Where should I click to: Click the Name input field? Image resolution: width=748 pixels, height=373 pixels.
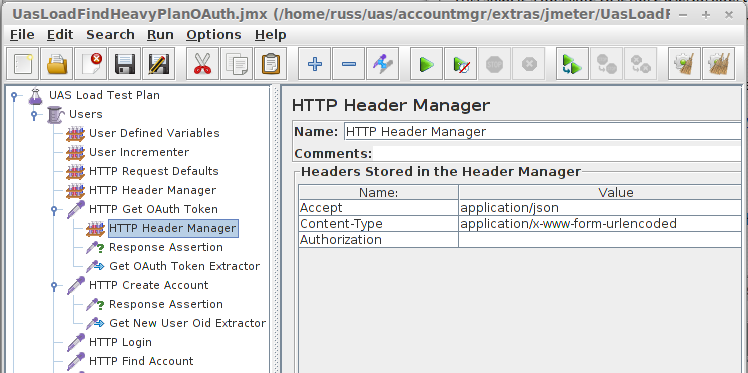point(542,132)
